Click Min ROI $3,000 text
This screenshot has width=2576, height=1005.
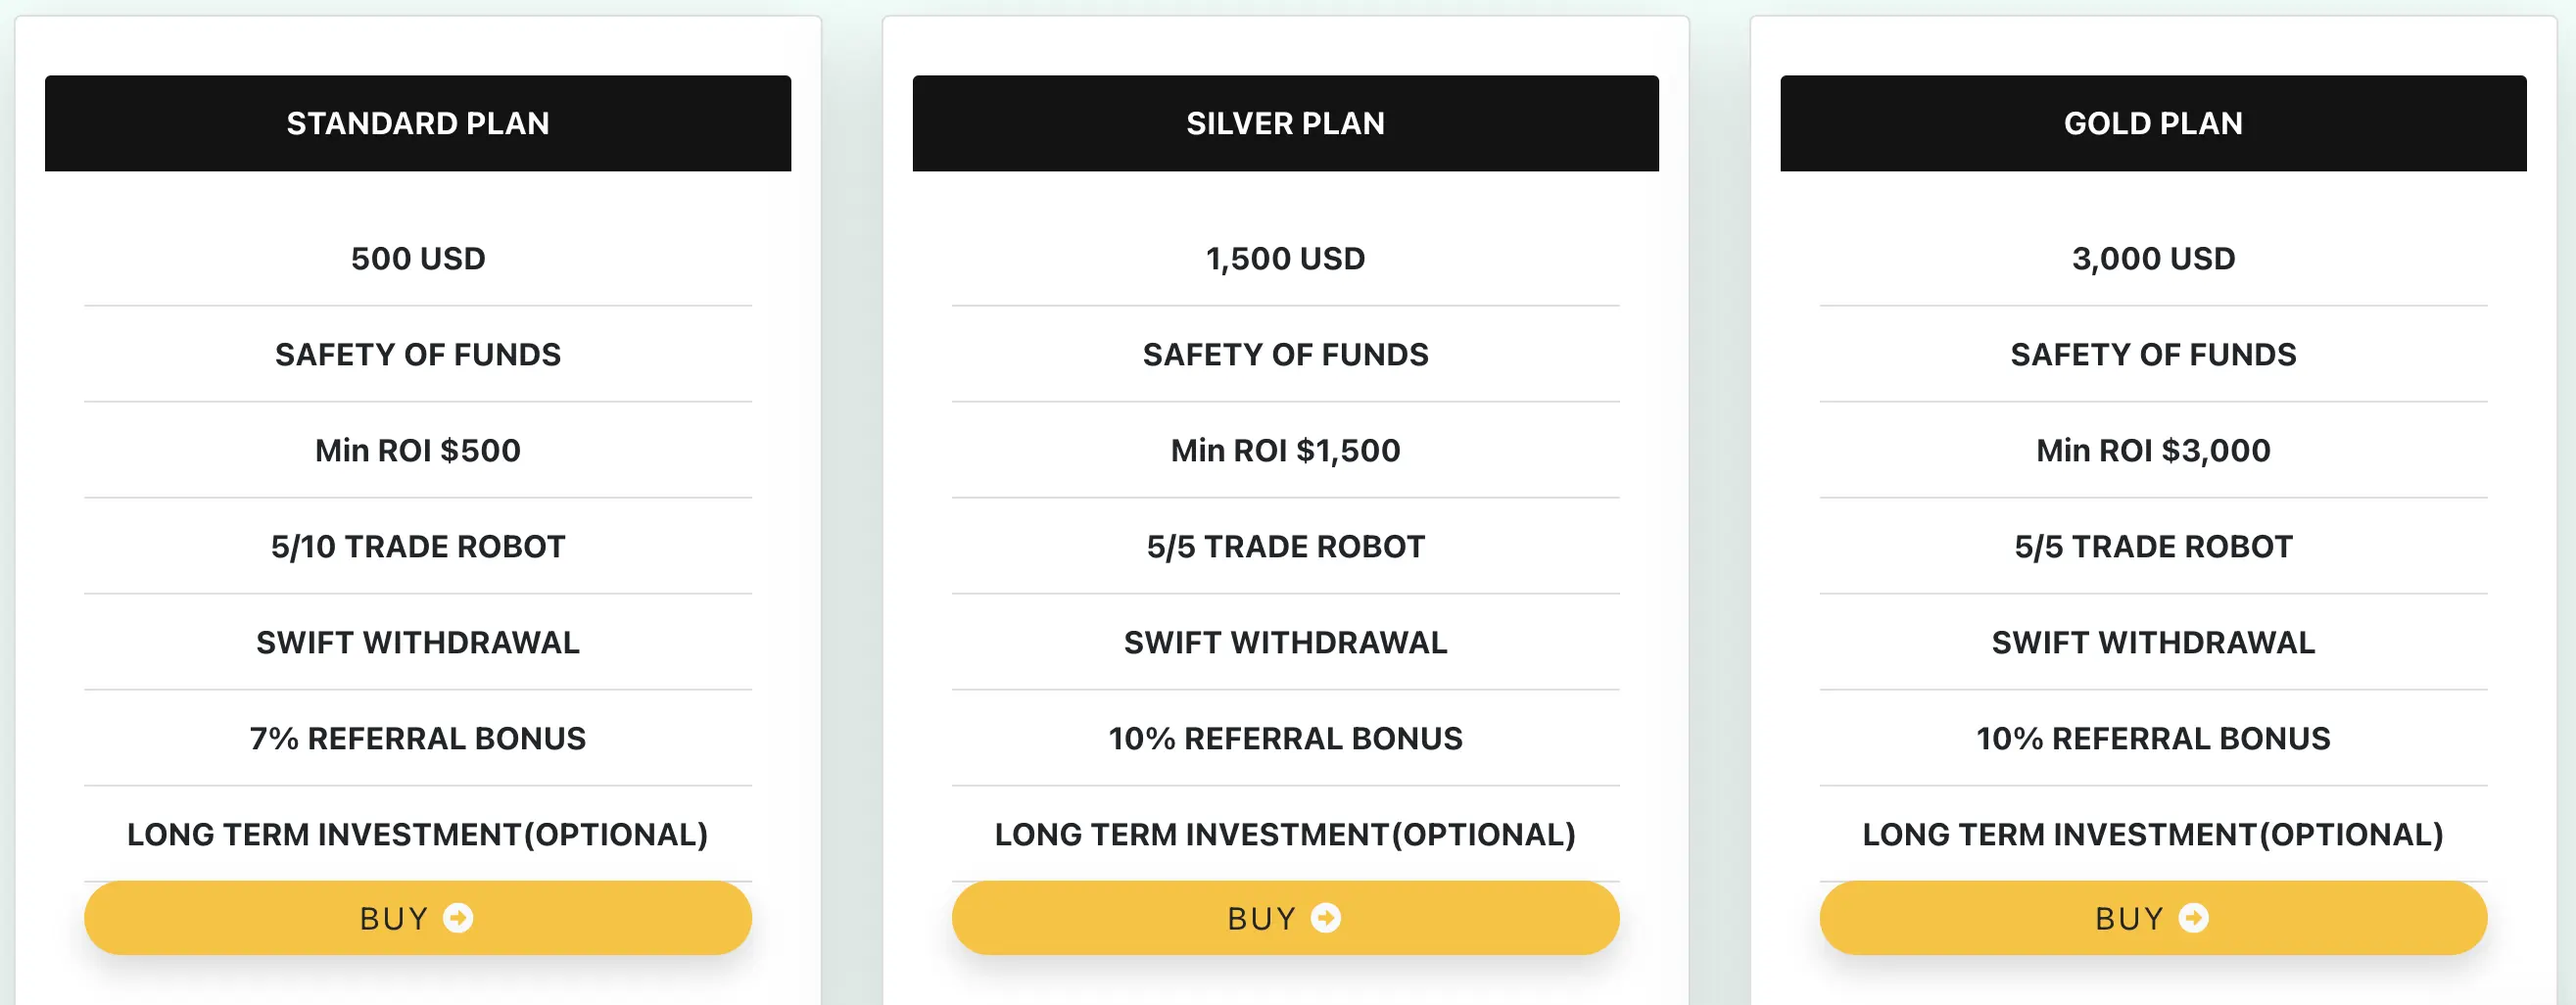(x=2153, y=450)
